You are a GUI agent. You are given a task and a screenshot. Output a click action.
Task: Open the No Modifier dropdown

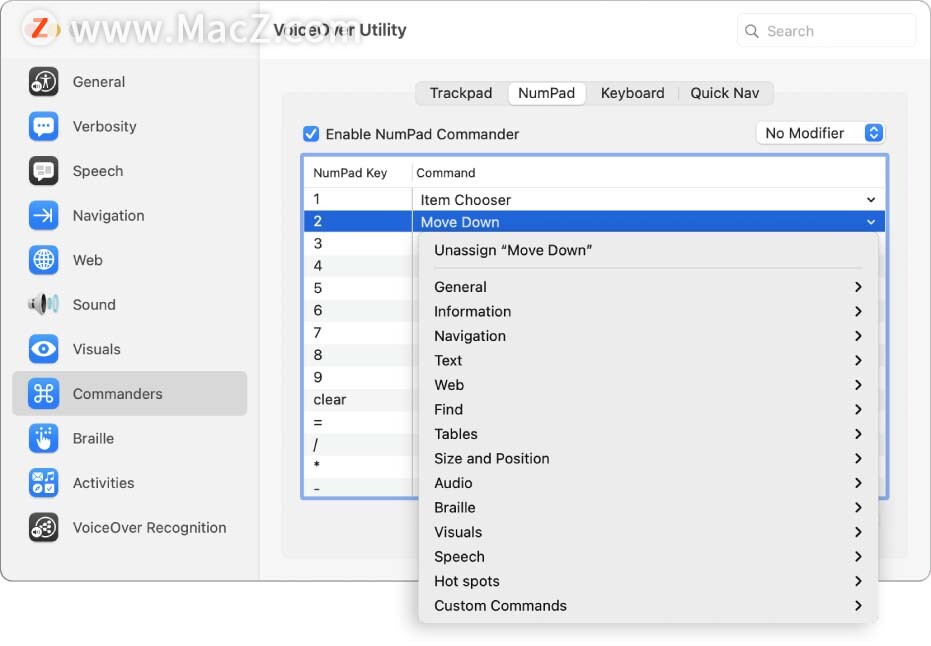(820, 133)
